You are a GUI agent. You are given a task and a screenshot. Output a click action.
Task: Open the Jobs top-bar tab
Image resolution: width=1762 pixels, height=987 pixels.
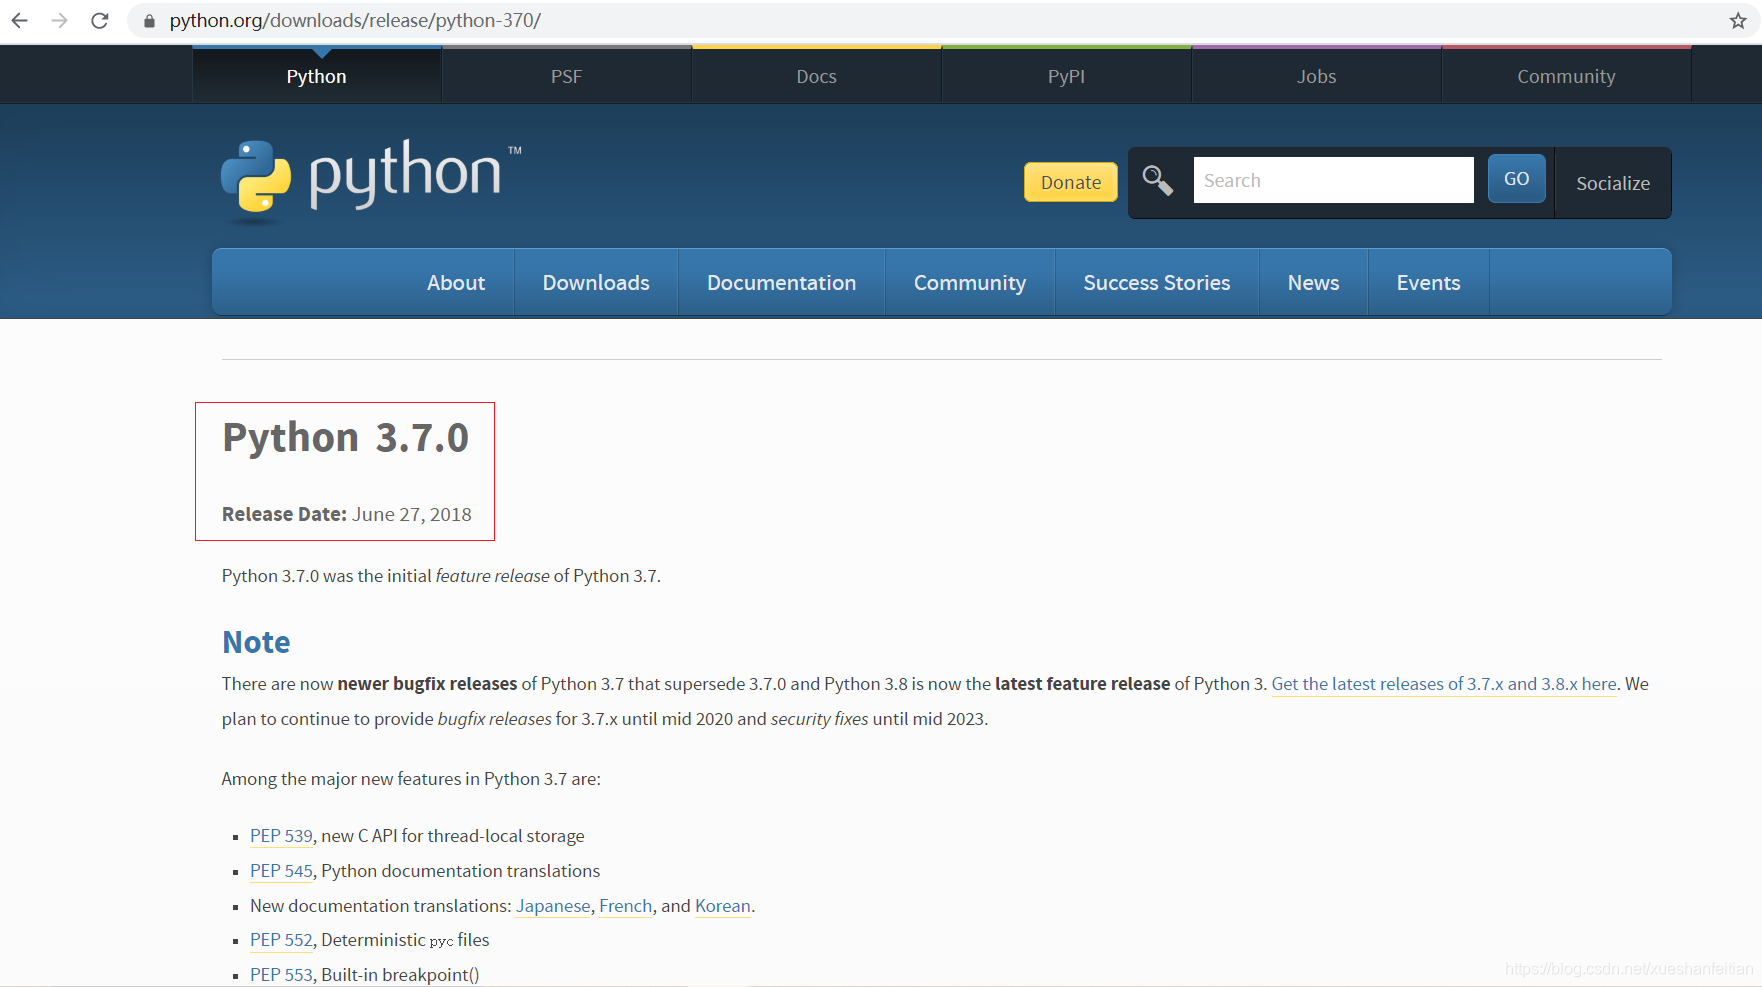tap(1316, 76)
